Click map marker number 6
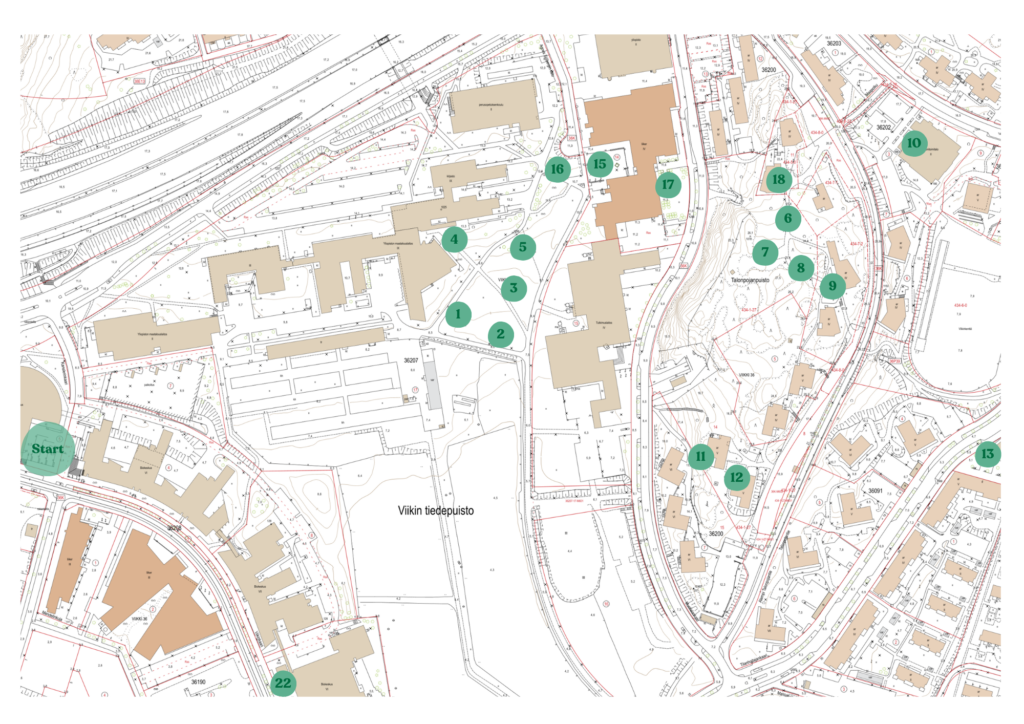The width and height of the screenshot is (1024, 724). 787,217
